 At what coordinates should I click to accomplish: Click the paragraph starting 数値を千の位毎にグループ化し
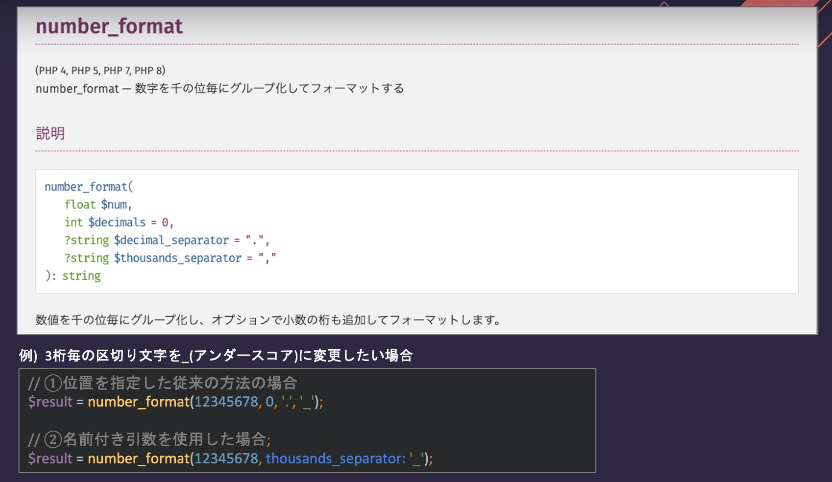tap(268, 320)
